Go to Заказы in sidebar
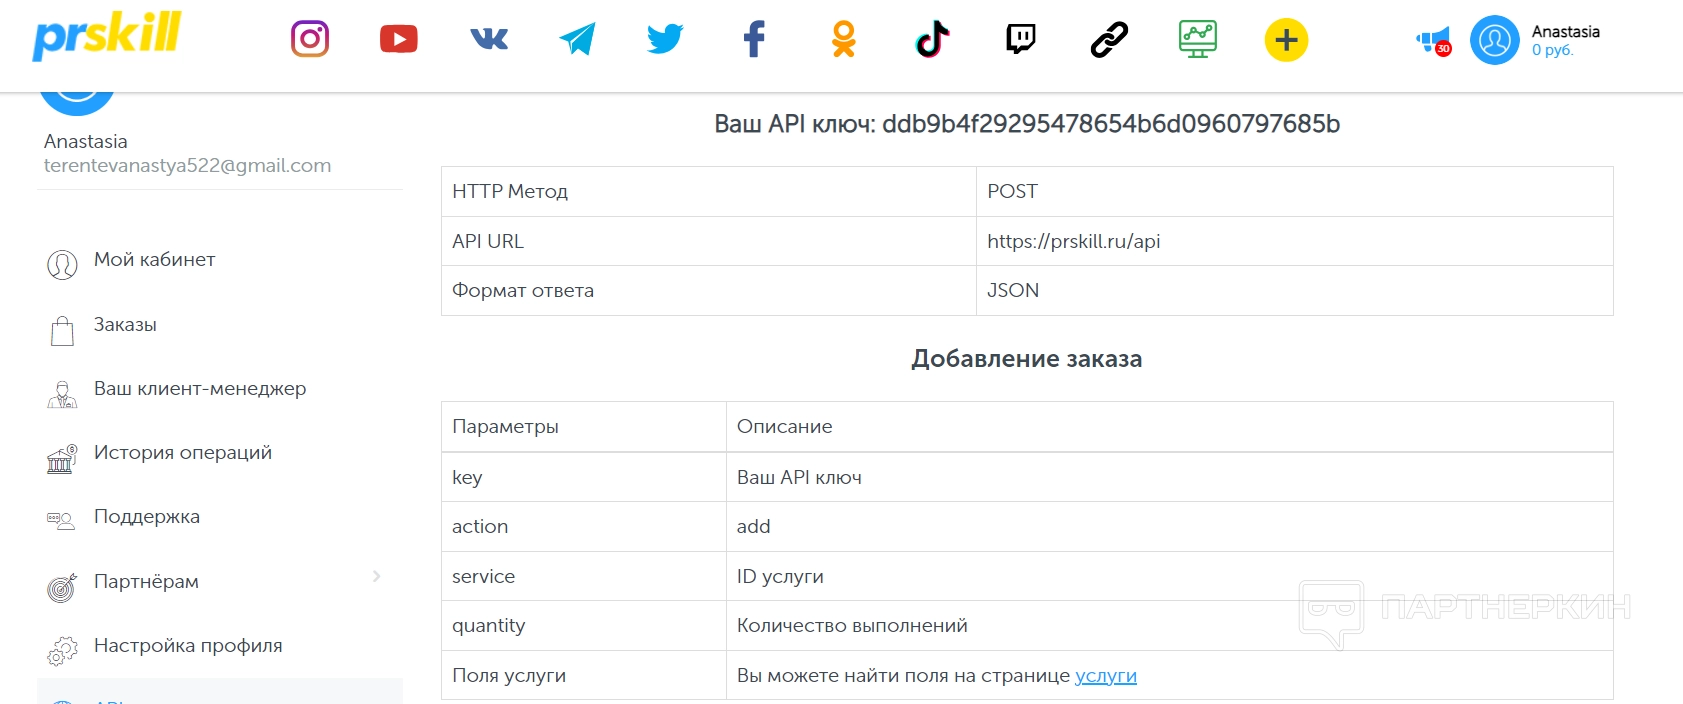Viewport: 1683px width, 704px height. (x=125, y=325)
